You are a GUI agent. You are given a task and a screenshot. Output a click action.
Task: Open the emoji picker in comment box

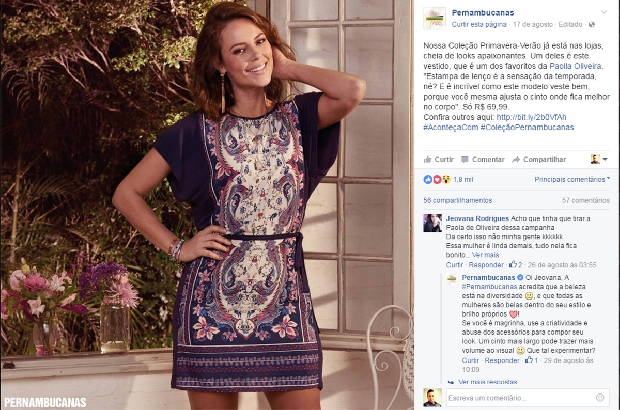[600, 398]
